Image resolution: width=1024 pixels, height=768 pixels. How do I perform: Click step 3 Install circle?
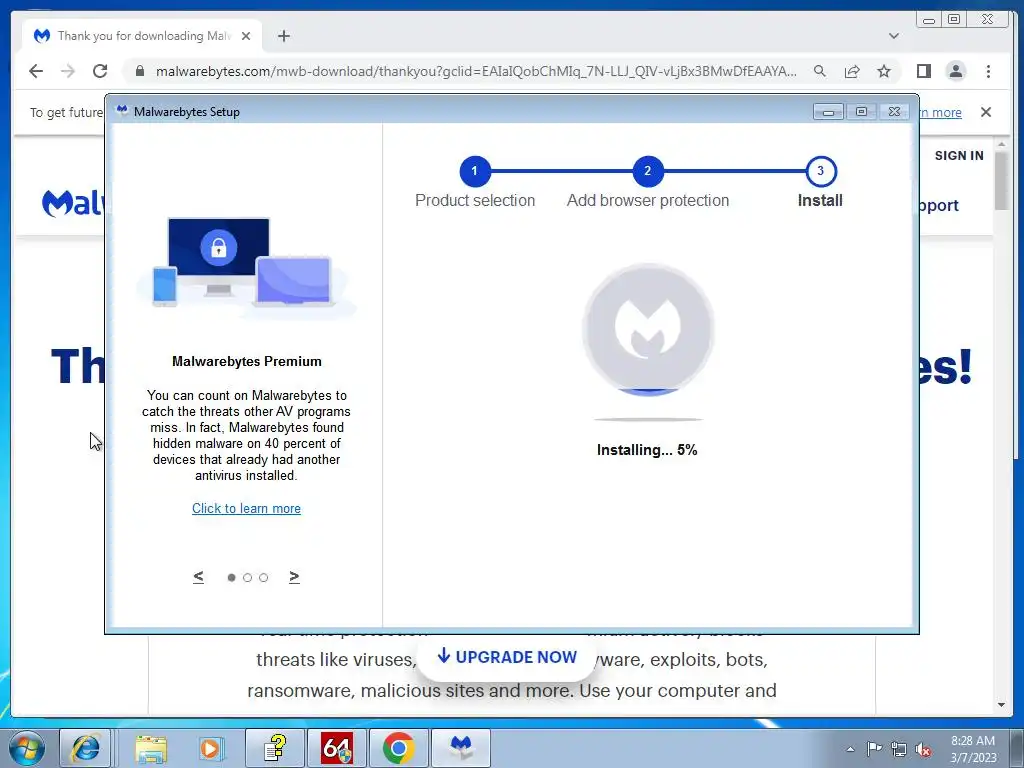[x=821, y=171]
